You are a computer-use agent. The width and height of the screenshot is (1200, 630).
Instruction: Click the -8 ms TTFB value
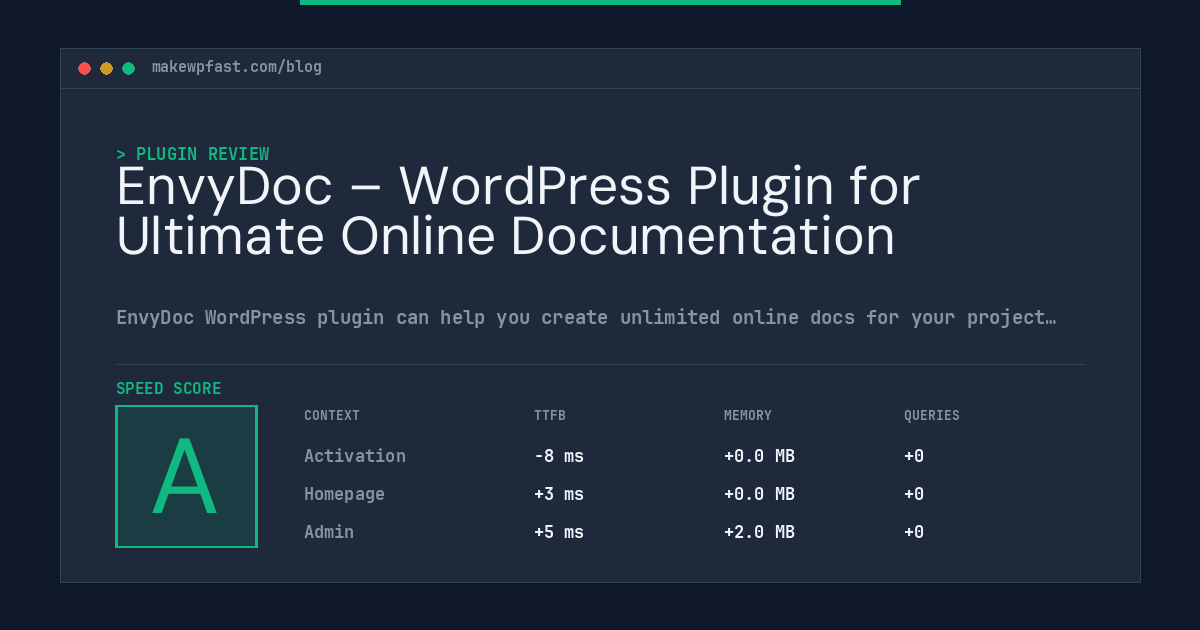tap(559, 456)
